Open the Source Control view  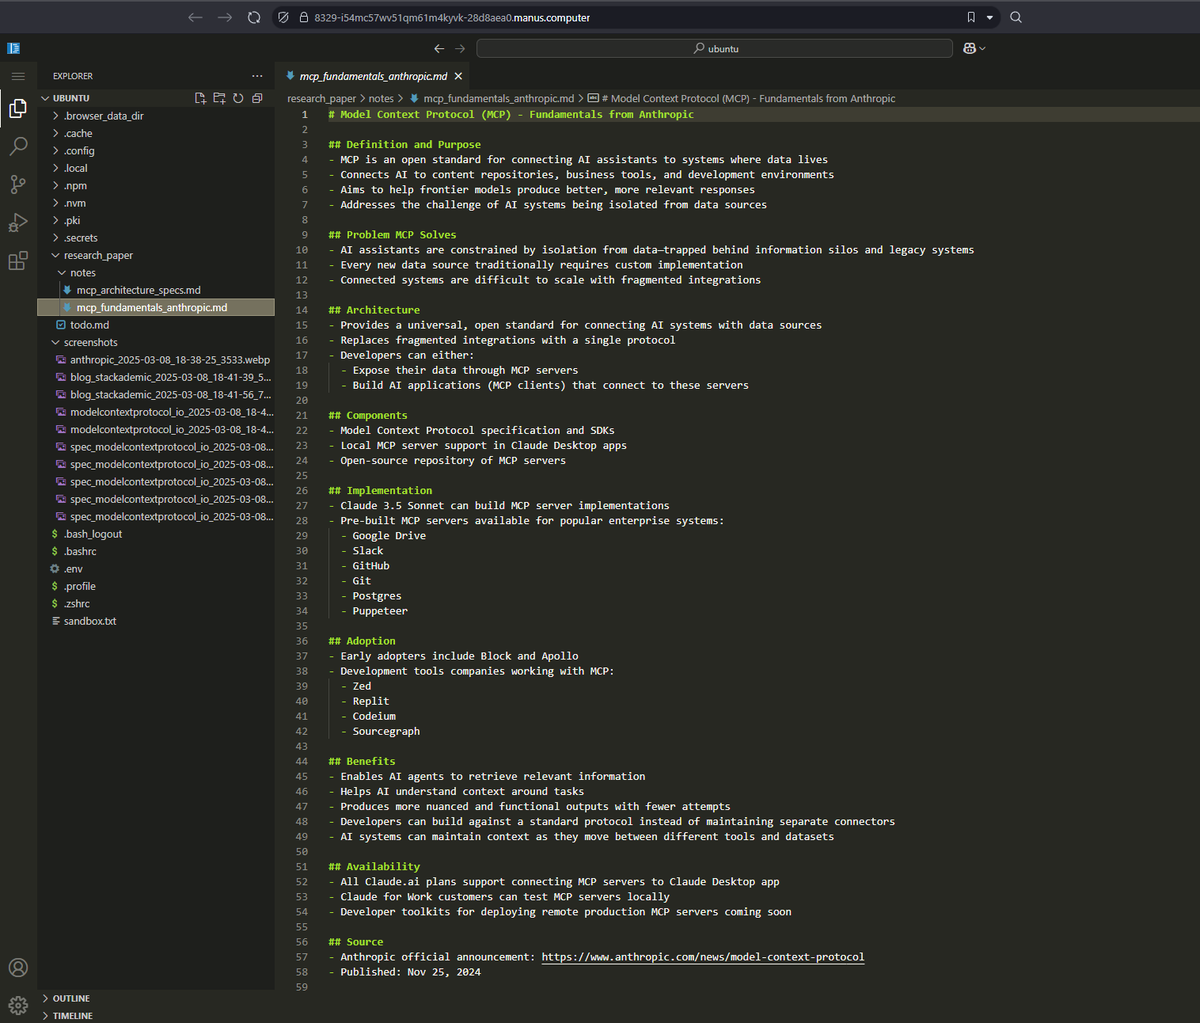point(18,184)
